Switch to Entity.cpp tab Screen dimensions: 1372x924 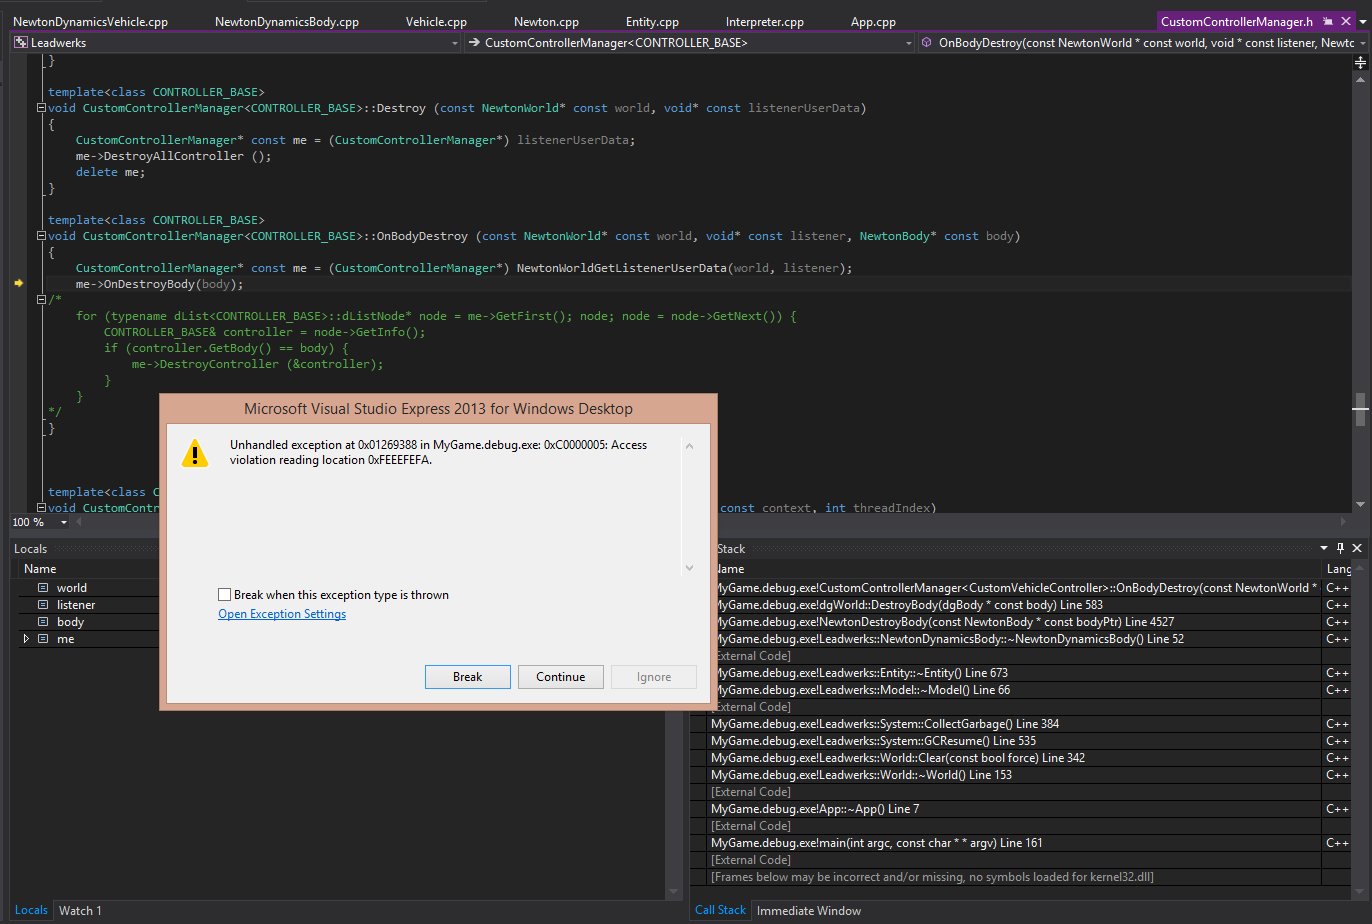(x=652, y=21)
